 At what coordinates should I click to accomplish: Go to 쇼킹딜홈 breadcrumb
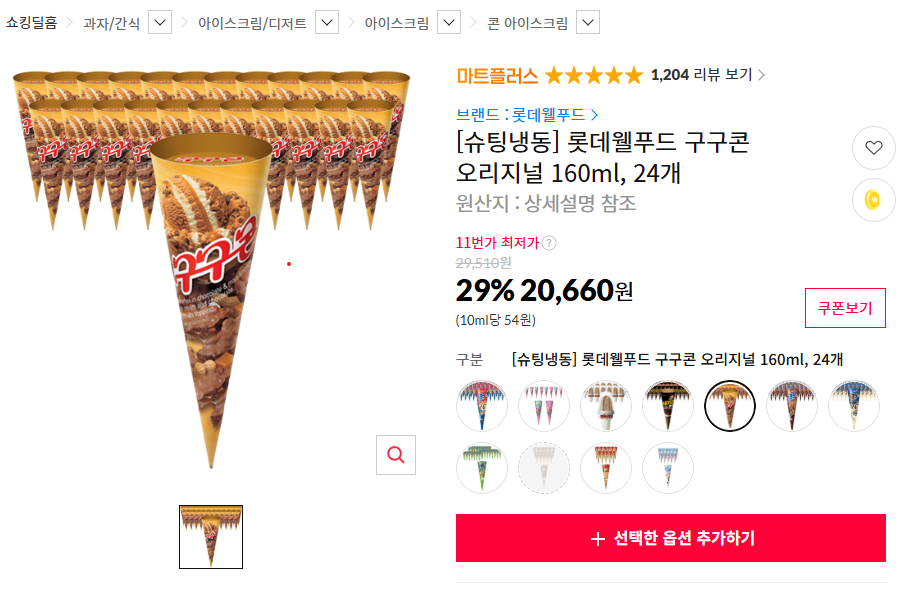[31, 22]
